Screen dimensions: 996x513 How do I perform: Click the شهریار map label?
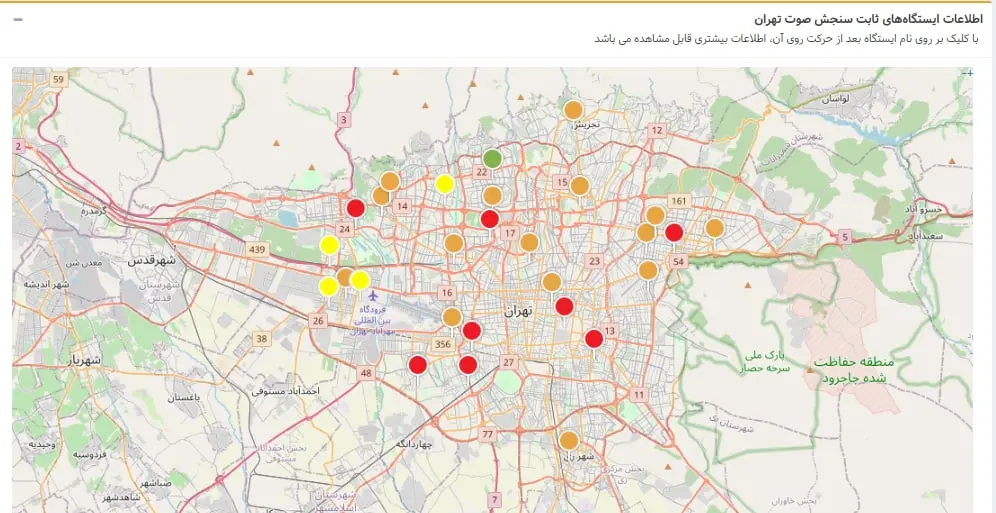pos(84,361)
